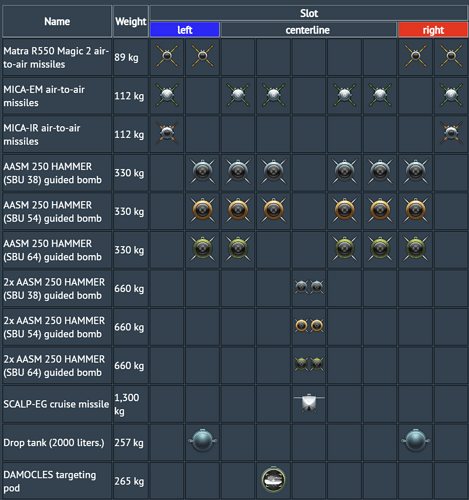469x500 pixels.
Task: Click the Drop tank (2000 liters.) name cell
Action: coord(57,442)
